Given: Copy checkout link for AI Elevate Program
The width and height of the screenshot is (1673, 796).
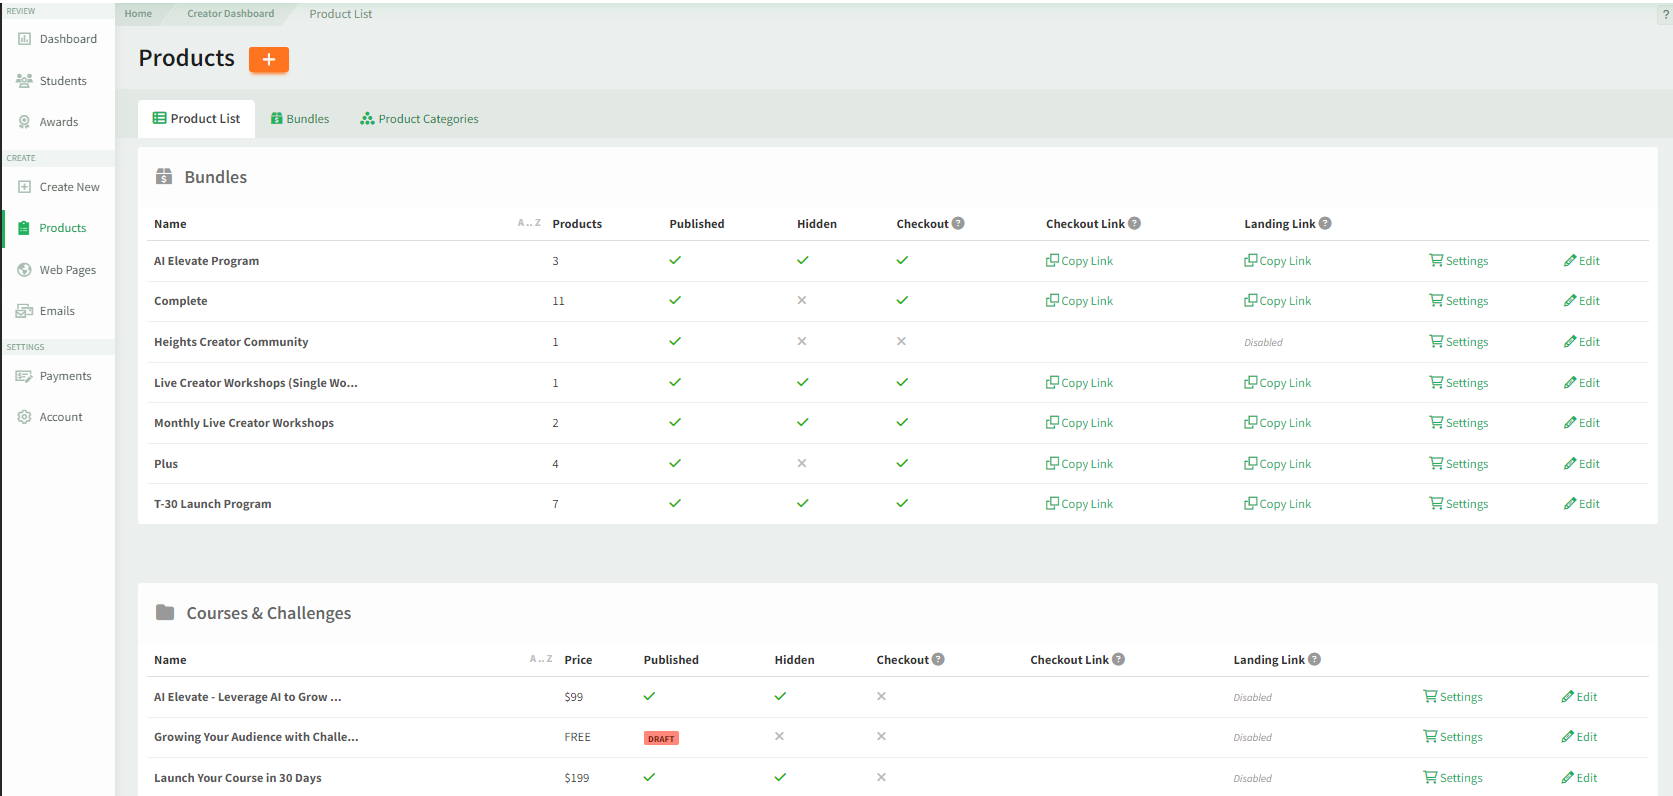Looking at the screenshot, I should click(x=1079, y=261).
